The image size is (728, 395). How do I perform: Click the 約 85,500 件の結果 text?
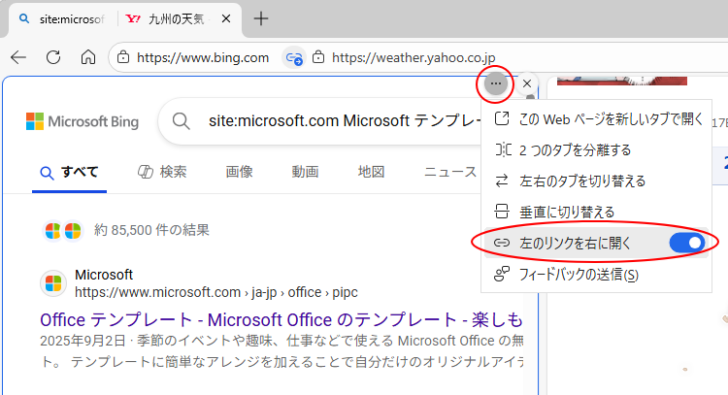[x=152, y=230]
